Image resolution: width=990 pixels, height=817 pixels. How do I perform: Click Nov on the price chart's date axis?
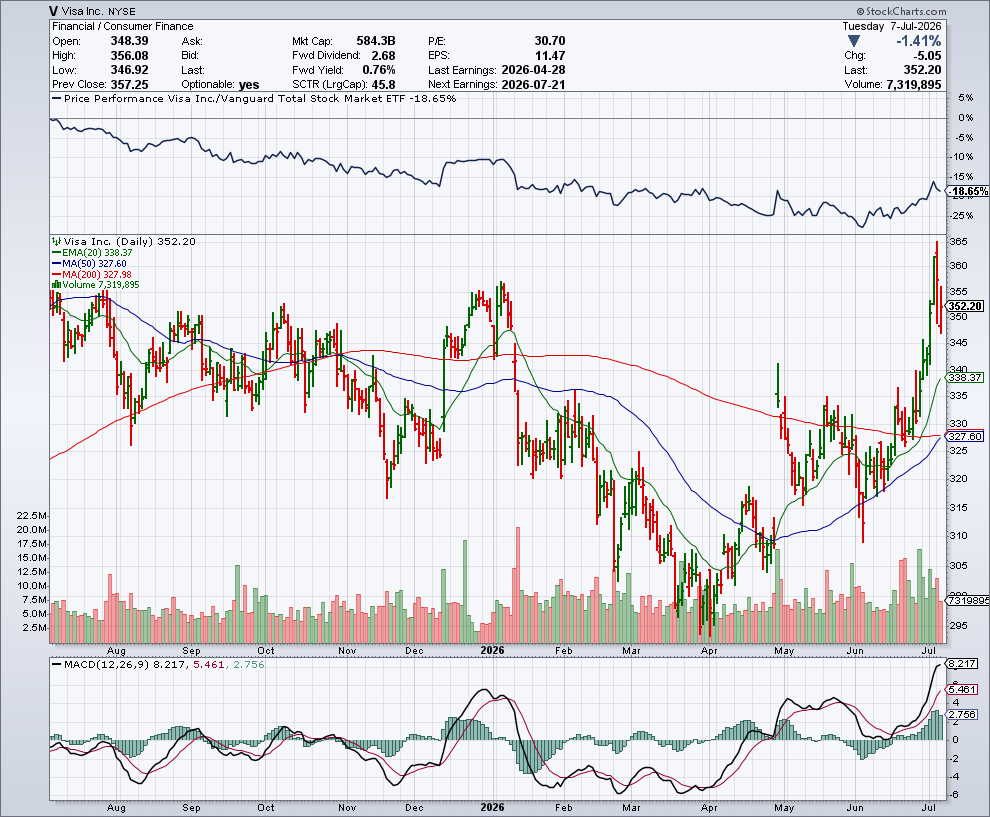point(347,650)
